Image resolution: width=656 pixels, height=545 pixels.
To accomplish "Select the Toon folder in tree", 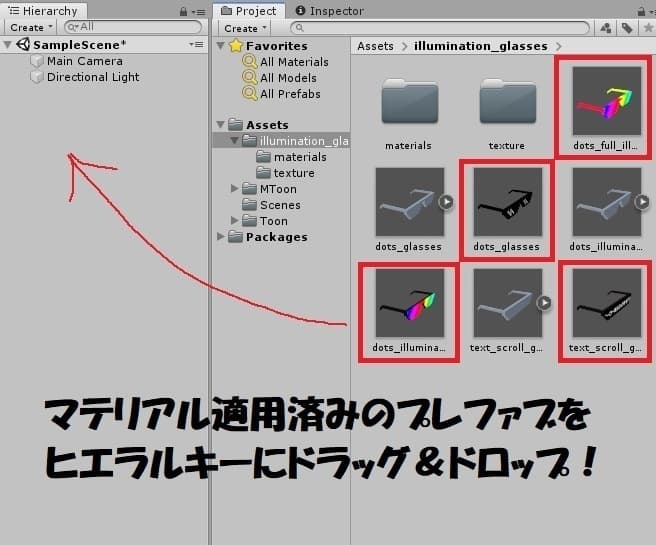I will pyautogui.click(x=274, y=221).
